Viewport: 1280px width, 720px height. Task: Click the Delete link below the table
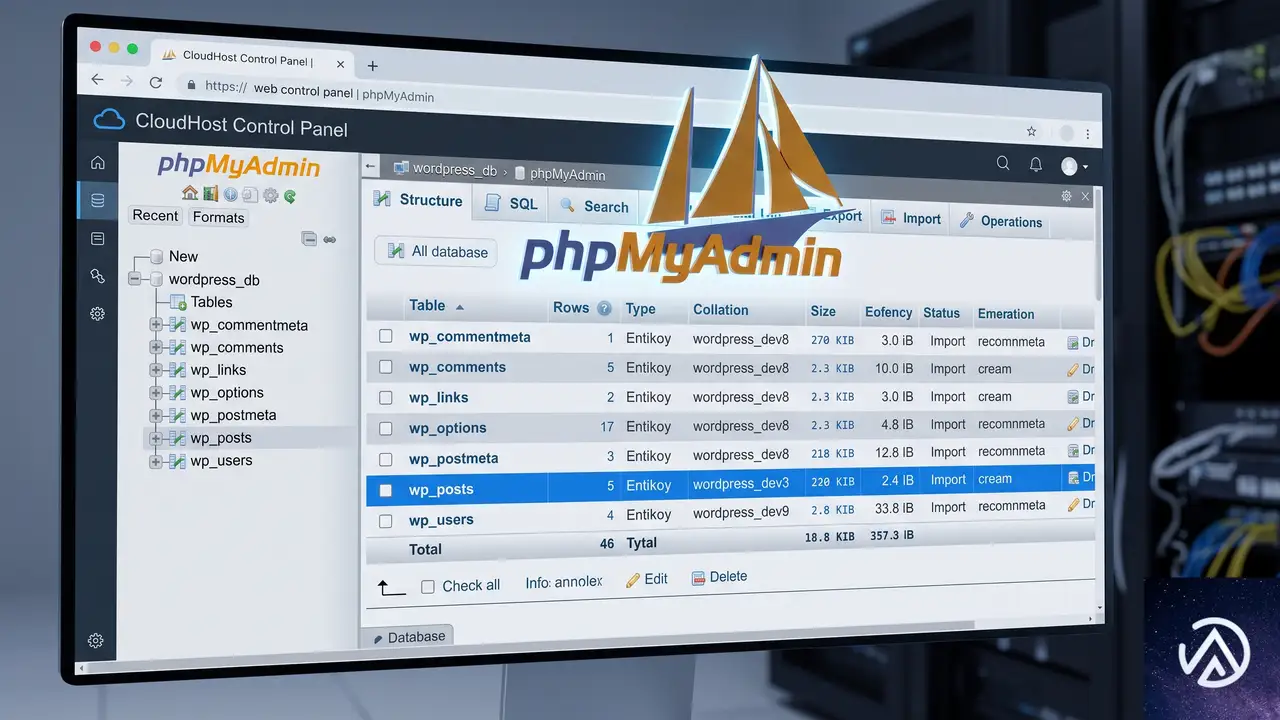pyautogui.click(x=719, y=577)
